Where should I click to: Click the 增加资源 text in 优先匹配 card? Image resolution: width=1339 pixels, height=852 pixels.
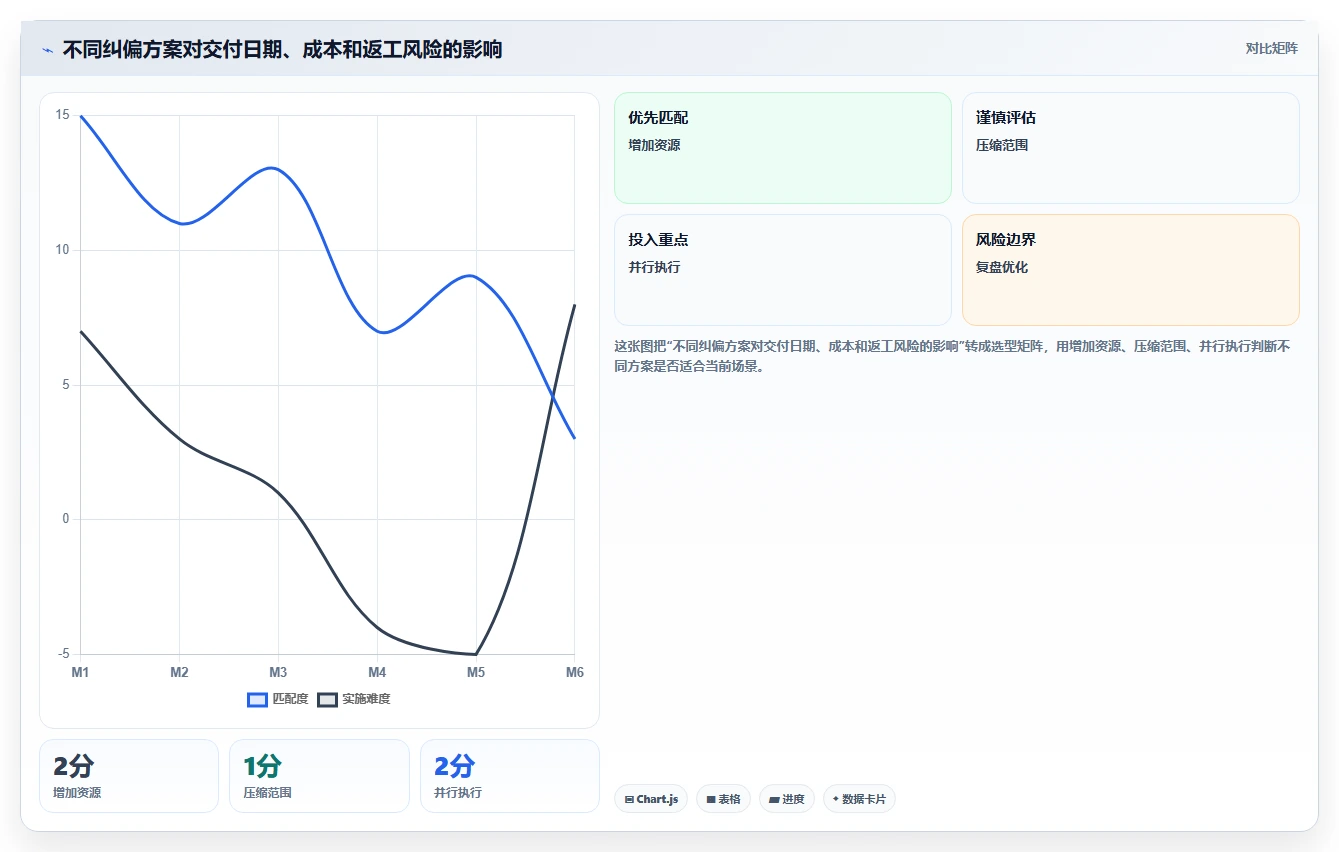(654, 145)
